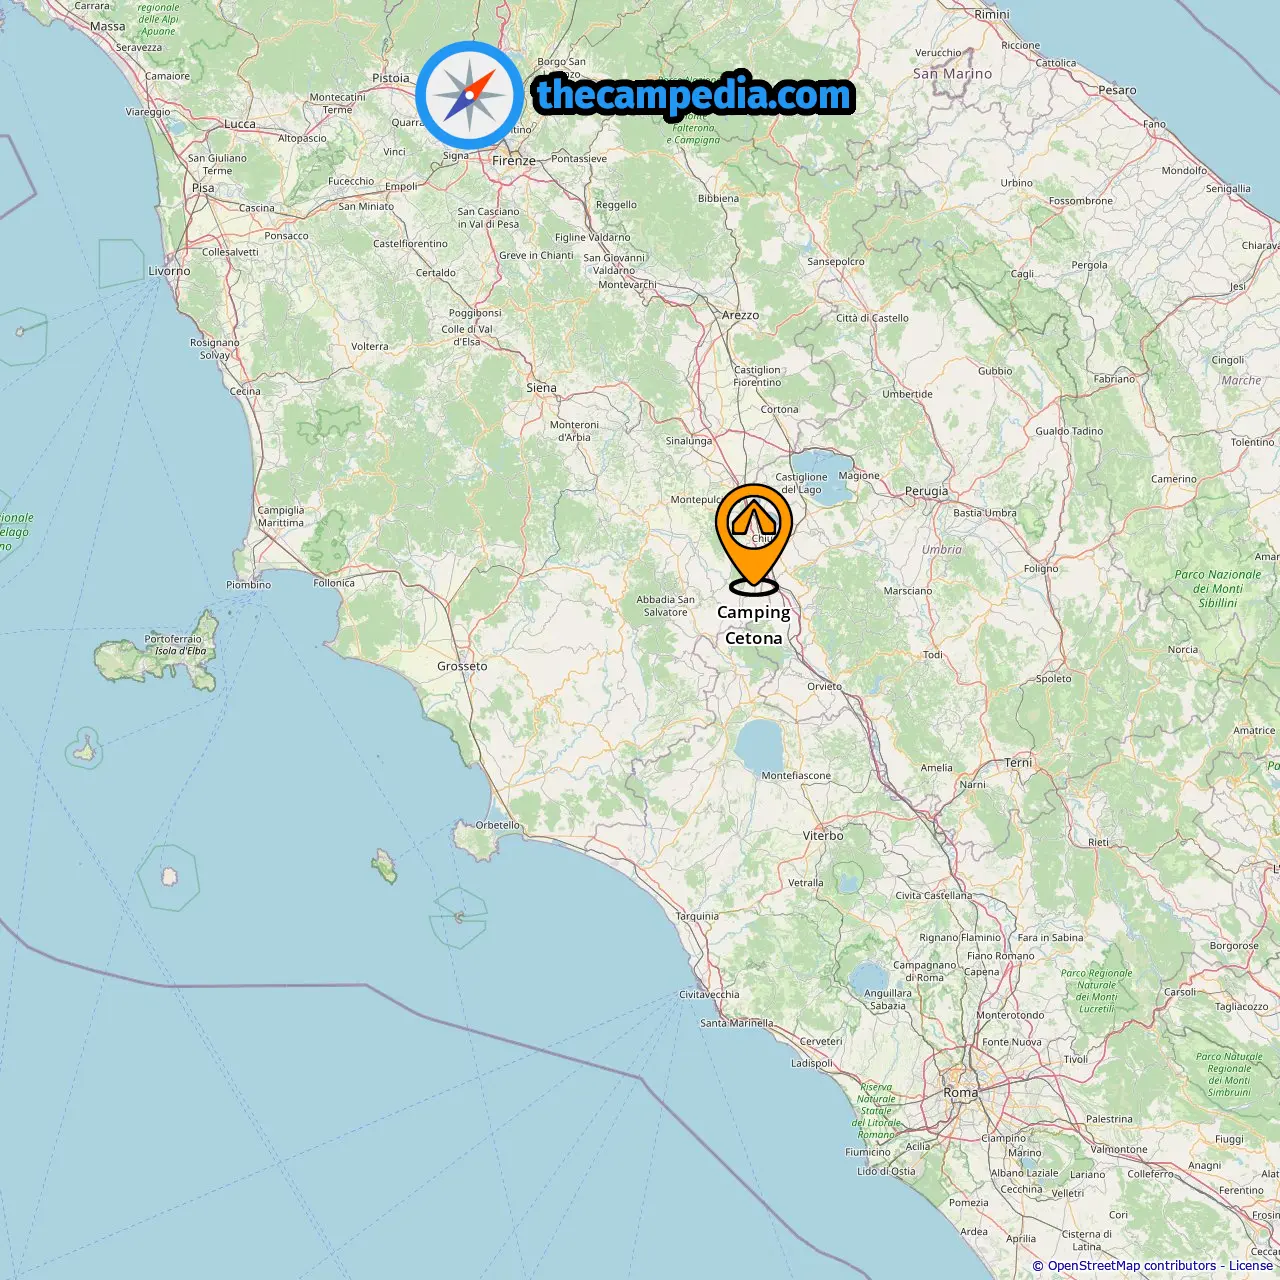Click the Isola d'Elba island label
Screen dimensions: 1280x1280
click(180, 651)
